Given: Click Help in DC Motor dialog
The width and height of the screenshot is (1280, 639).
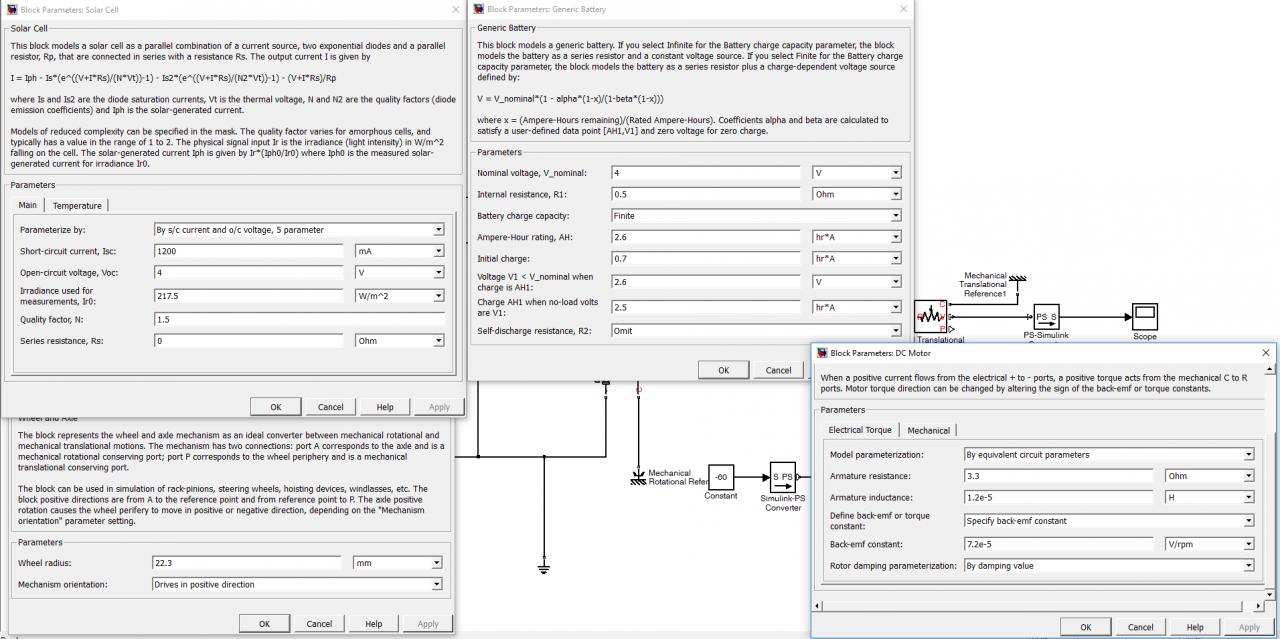Looking at the screenshot, I should click(x=1195, y=627).
